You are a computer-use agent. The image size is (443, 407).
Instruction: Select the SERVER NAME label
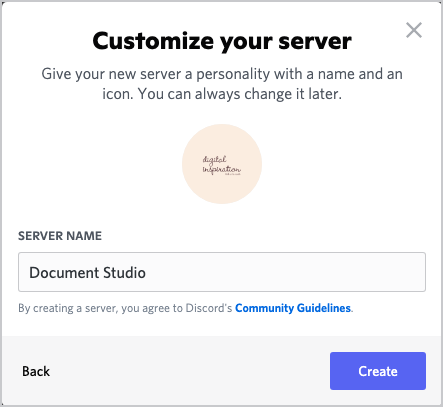click(x=60, y=236)
